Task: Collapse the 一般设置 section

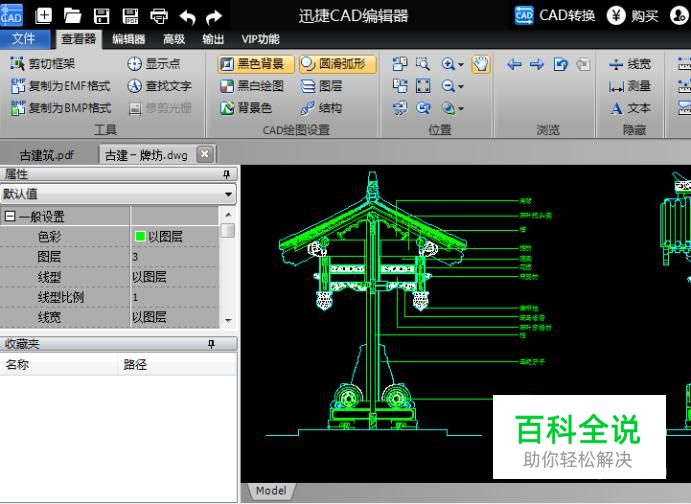Action: [10, 216]
